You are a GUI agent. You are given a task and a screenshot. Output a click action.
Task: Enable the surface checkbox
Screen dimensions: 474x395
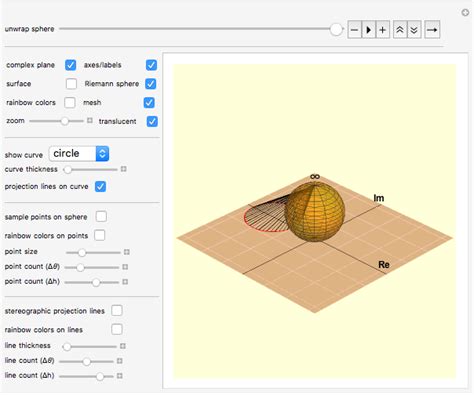pos(71,84)
